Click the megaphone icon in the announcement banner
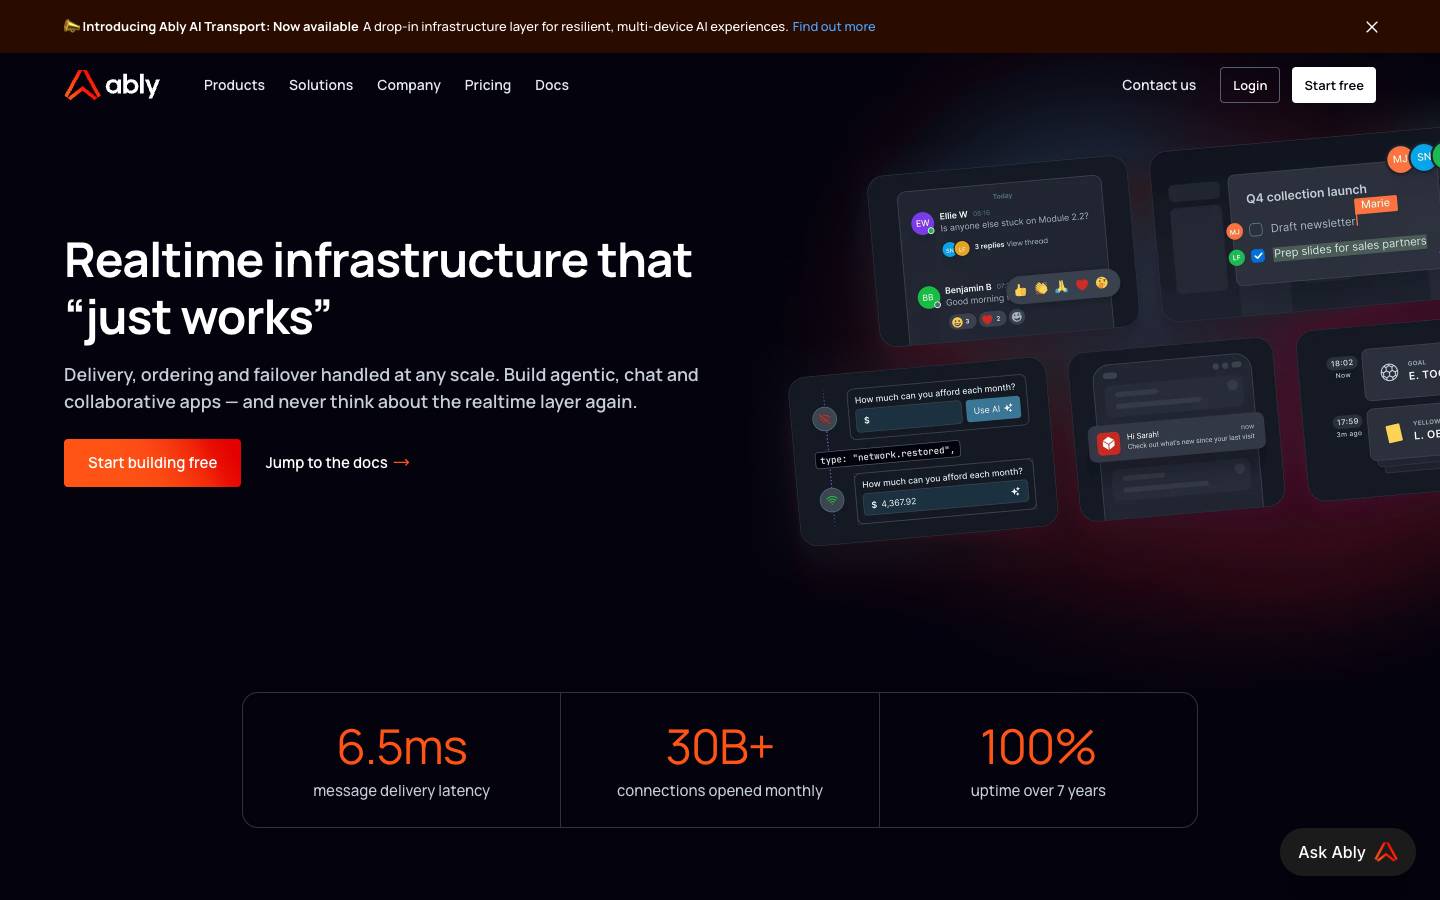Viewport: 1440px width, 900px height. [71, 26]
